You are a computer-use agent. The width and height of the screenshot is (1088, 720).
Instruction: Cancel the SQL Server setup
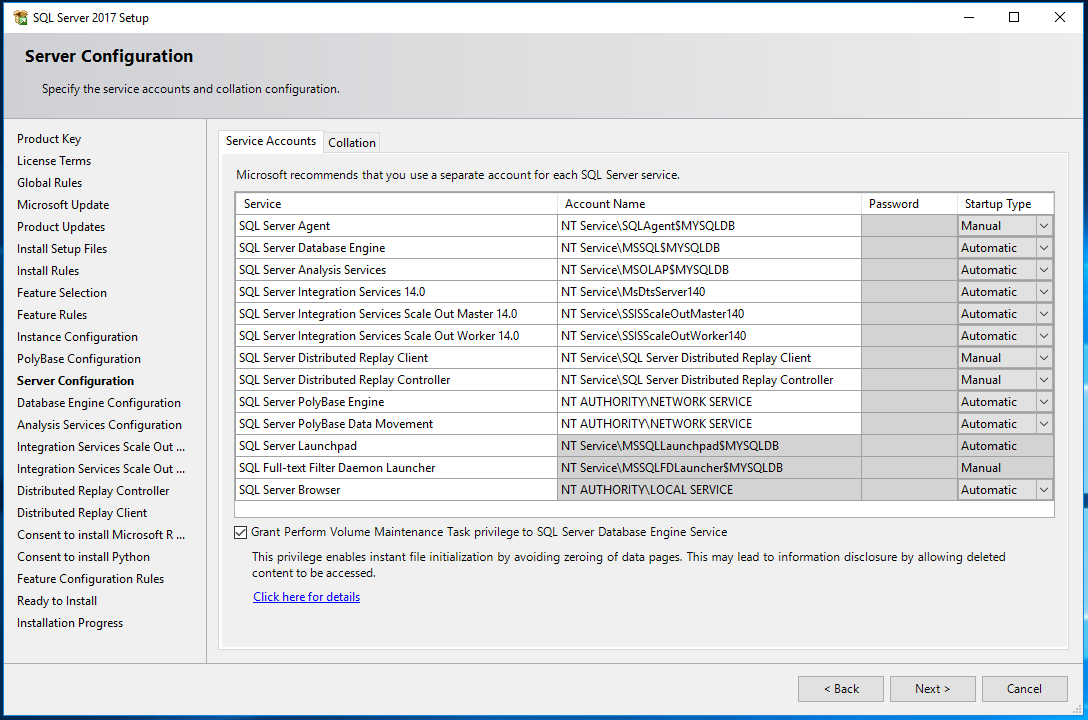coord(1024,689)
